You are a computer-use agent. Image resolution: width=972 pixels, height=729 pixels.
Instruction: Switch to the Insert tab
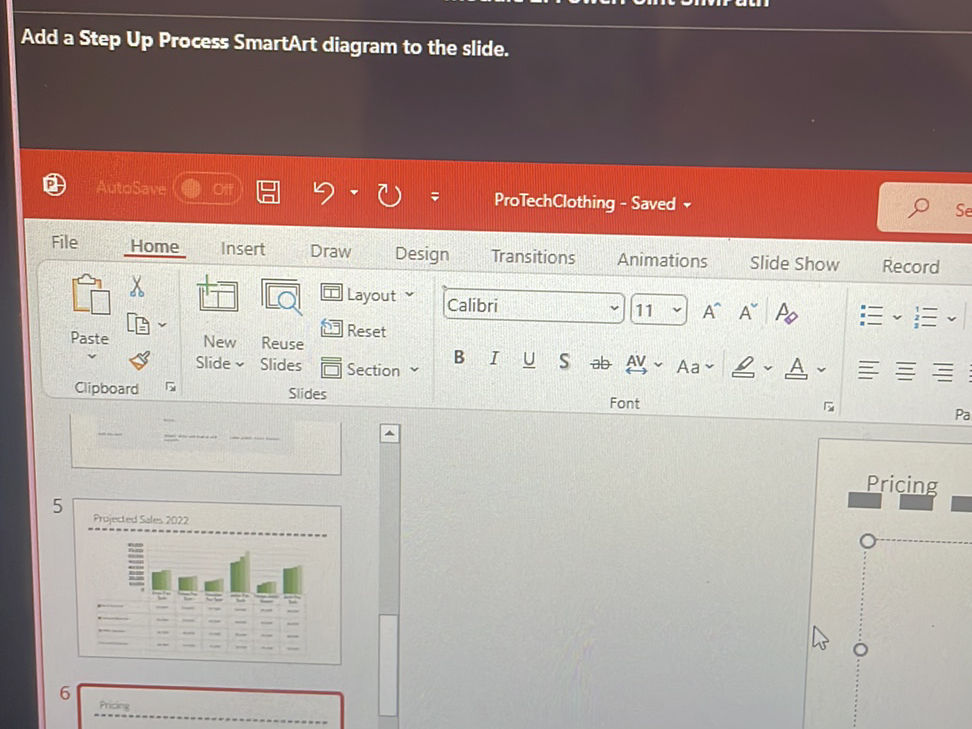coord(243,249)
